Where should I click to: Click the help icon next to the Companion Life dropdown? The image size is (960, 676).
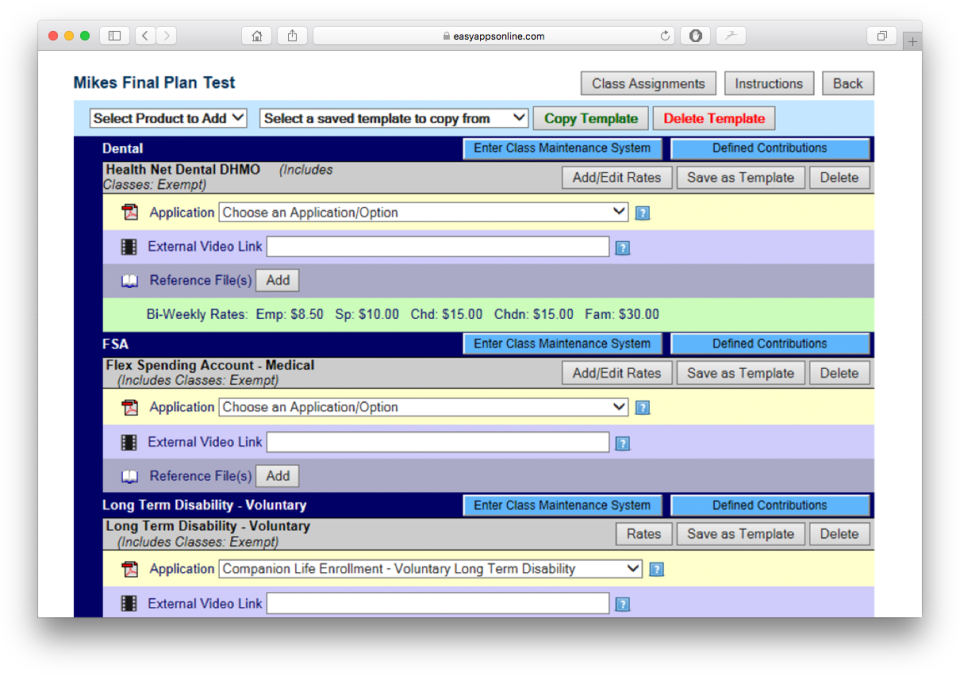pyautogui.click(x=657, y=568)
